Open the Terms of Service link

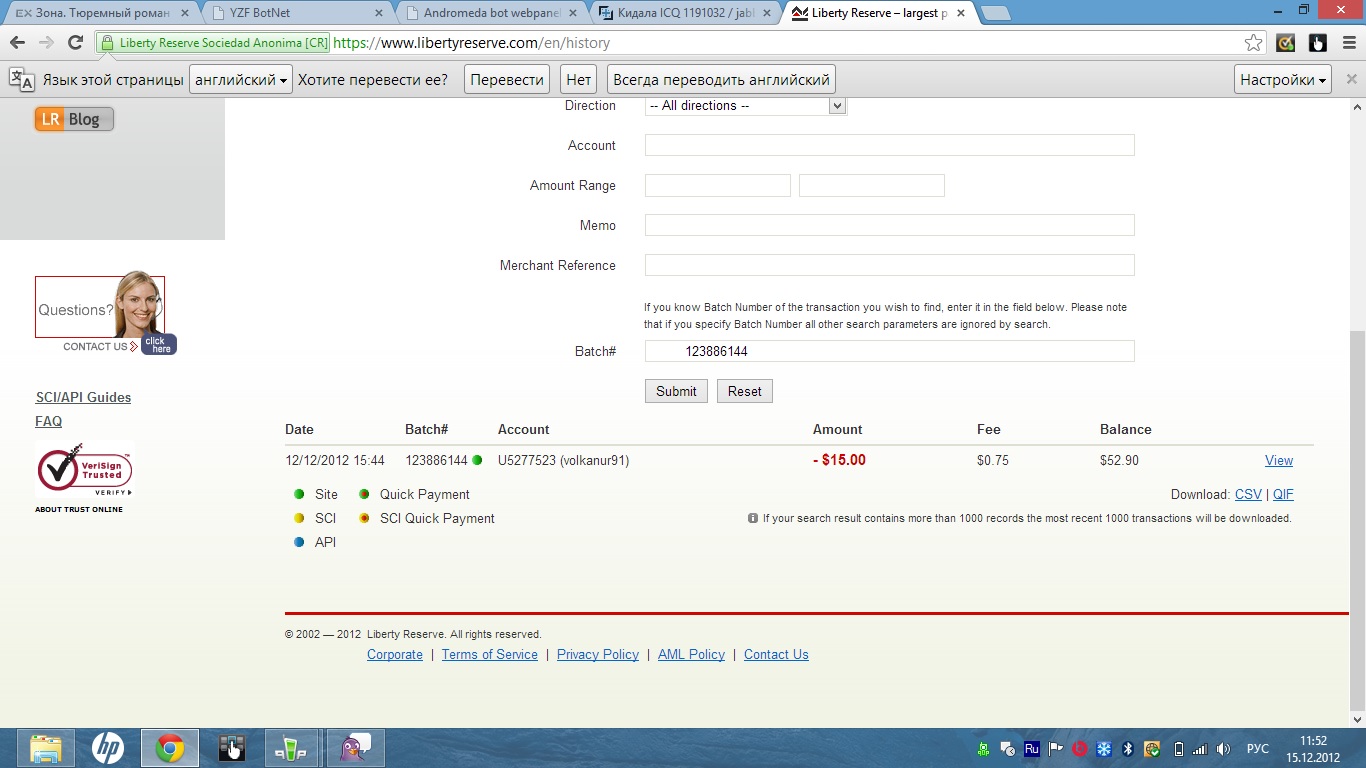click(490, 654)
